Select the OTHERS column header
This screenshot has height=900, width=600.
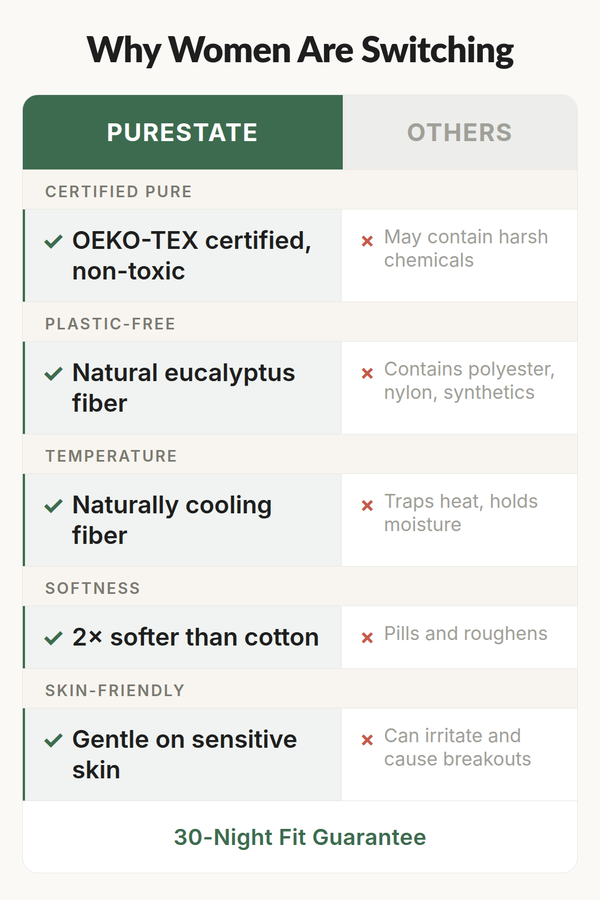[459, 133]
